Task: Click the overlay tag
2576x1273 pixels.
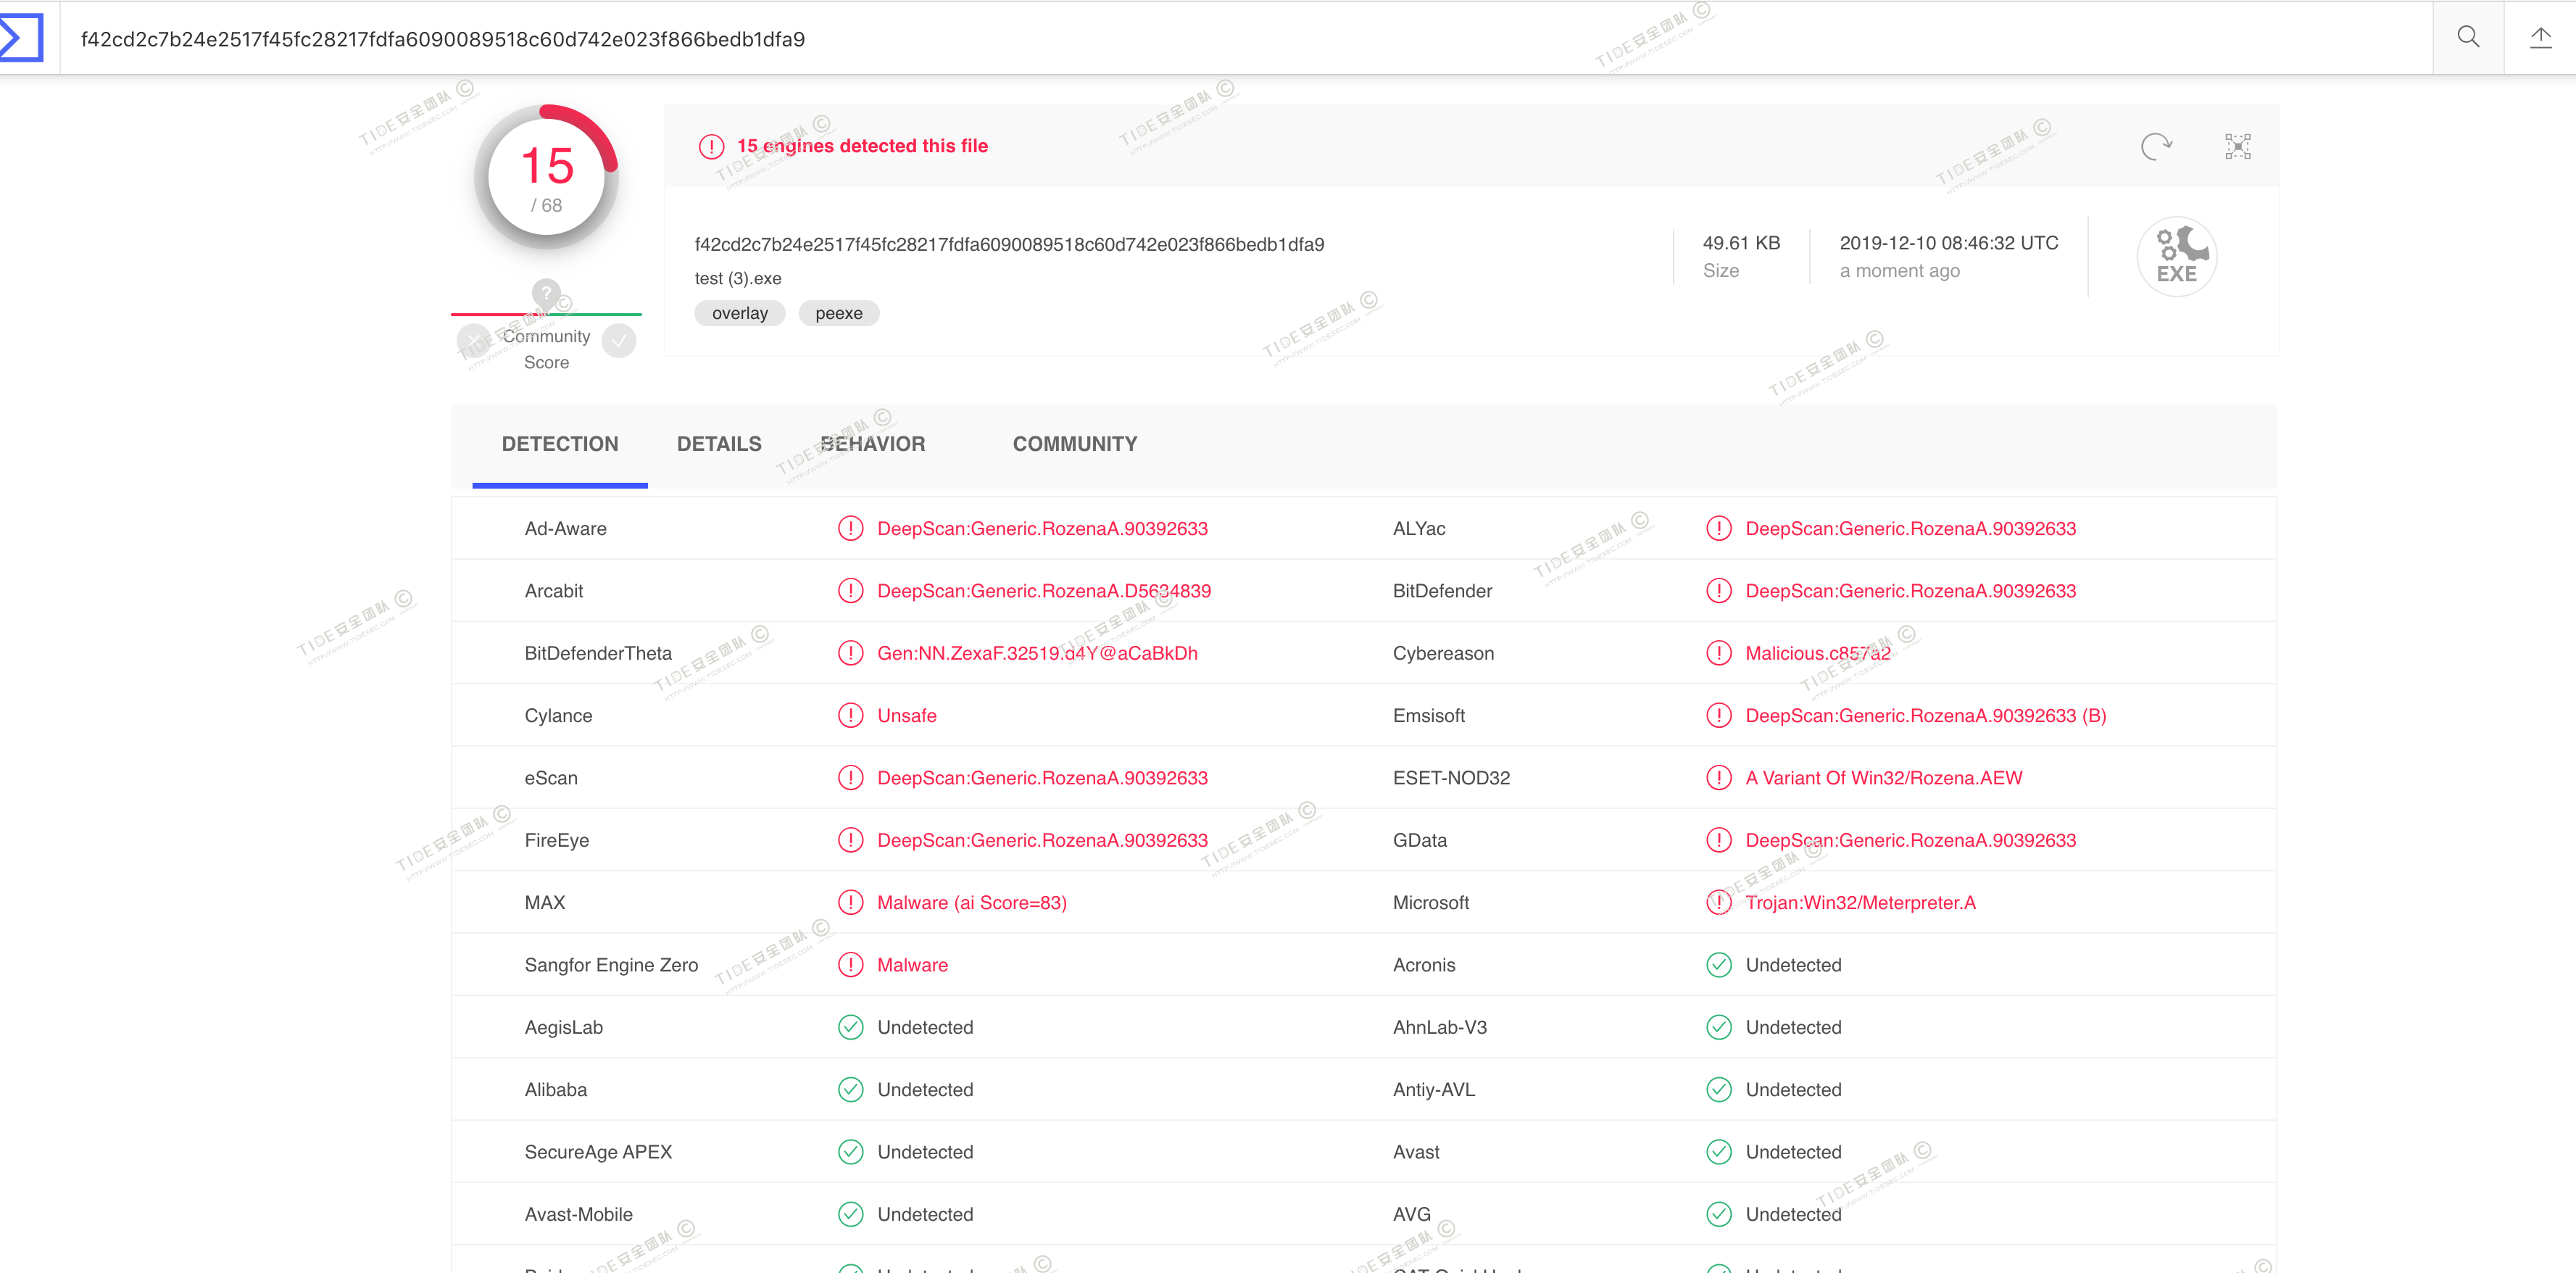Action: pyautogui.click(x=739, y=313)
